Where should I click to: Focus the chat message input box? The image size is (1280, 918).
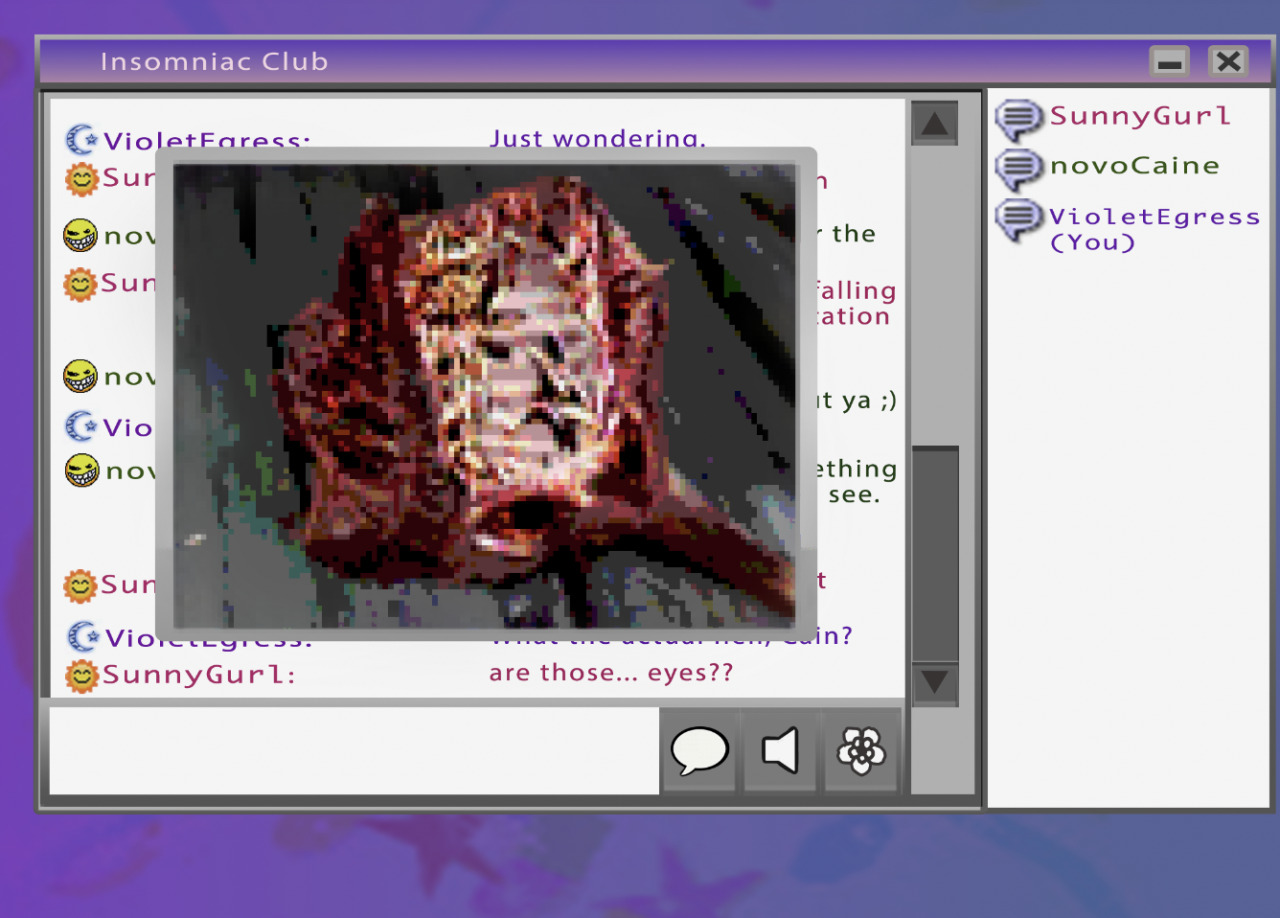tap(354, 751)
